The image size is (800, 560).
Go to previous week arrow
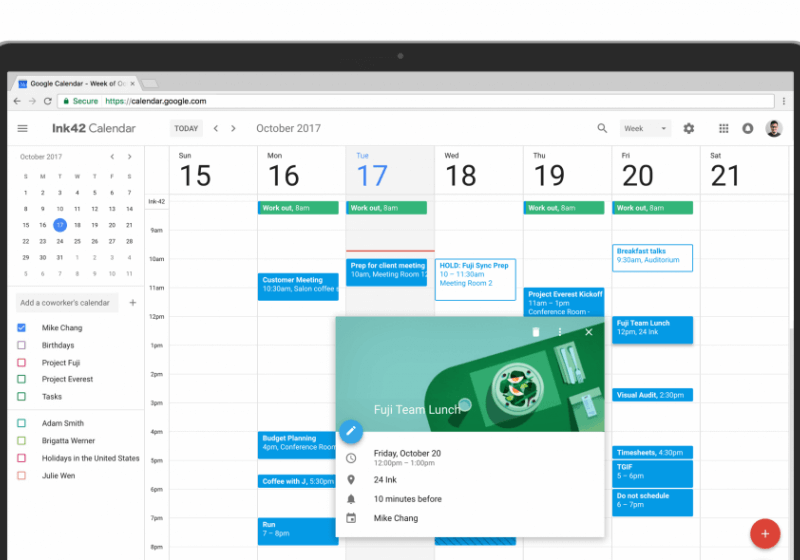(216, 129)
